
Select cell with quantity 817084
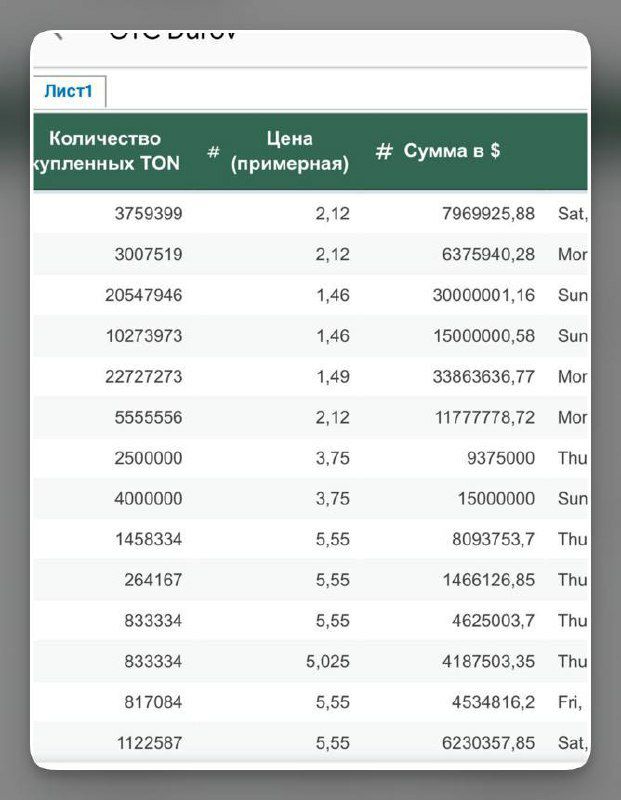pyautogui.click(x=153, y=702)
